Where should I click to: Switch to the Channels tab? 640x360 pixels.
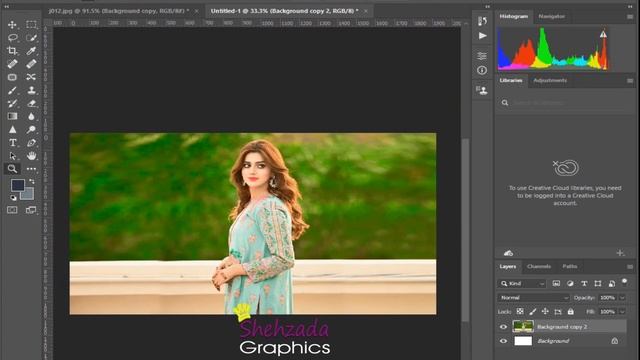pos(539,267)
